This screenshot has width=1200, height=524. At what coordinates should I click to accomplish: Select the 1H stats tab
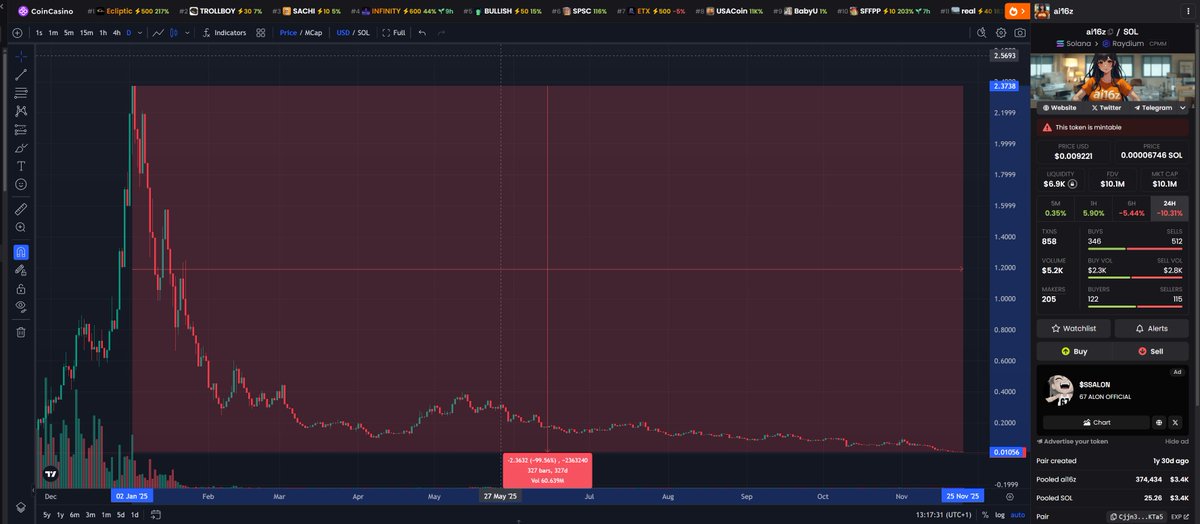1095,208
